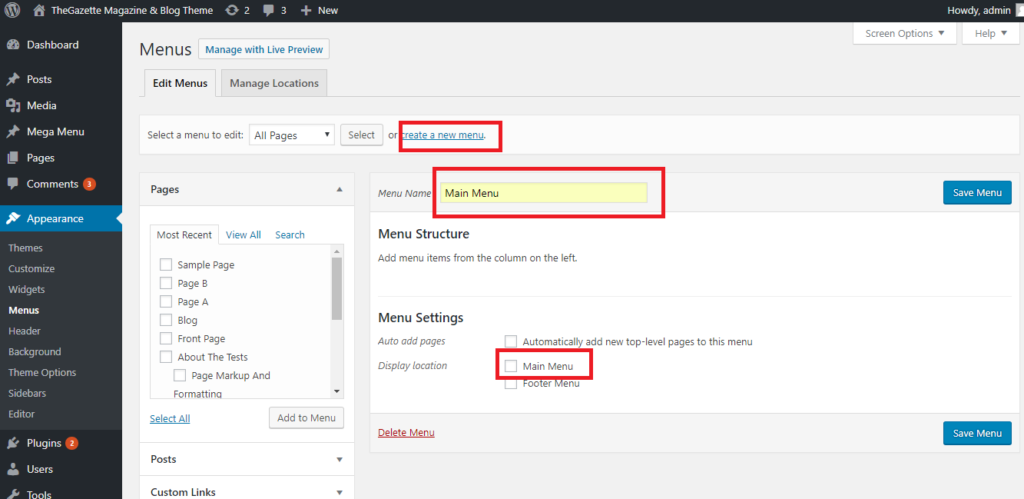Open the updates icon in admin bar
The height and width of the screenshot is (499, 1024).
(233, 10)
